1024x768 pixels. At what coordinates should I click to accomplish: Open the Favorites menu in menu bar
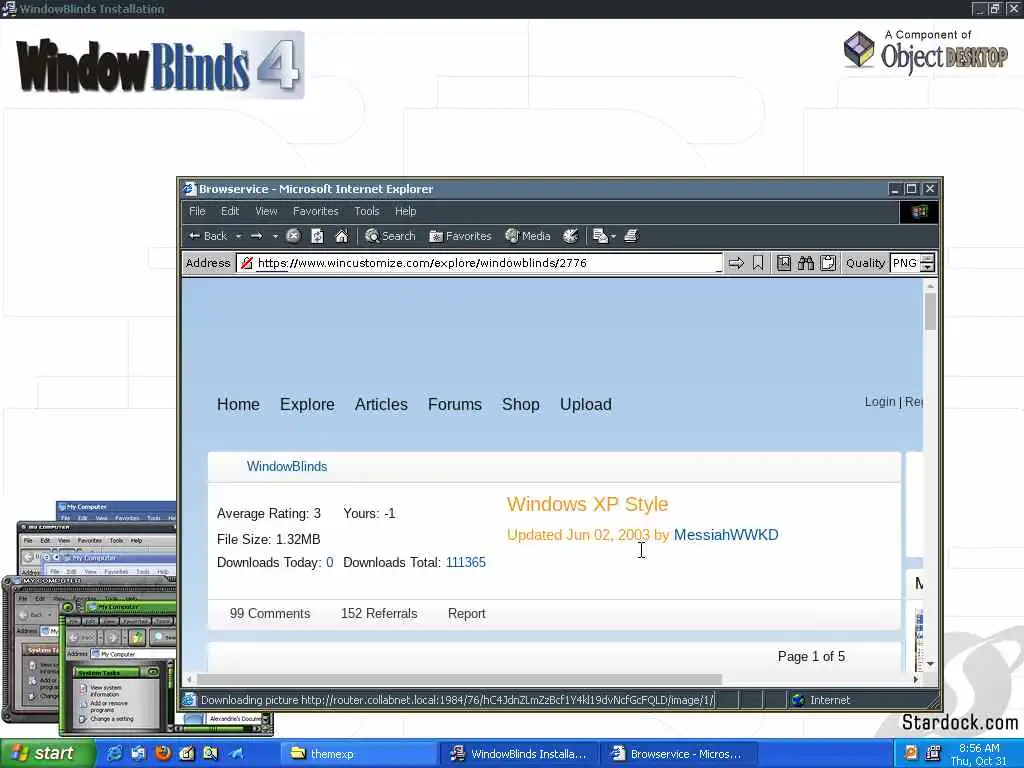click(x=315, y=211)
